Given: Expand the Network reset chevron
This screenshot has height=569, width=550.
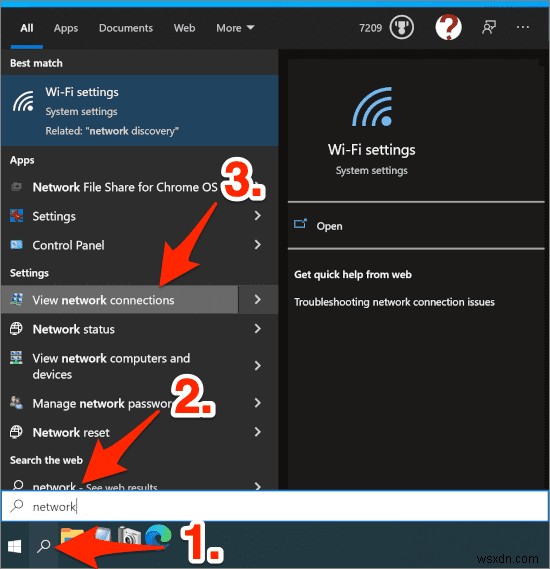Looking at the screenshot, I should tap(258, 432).
